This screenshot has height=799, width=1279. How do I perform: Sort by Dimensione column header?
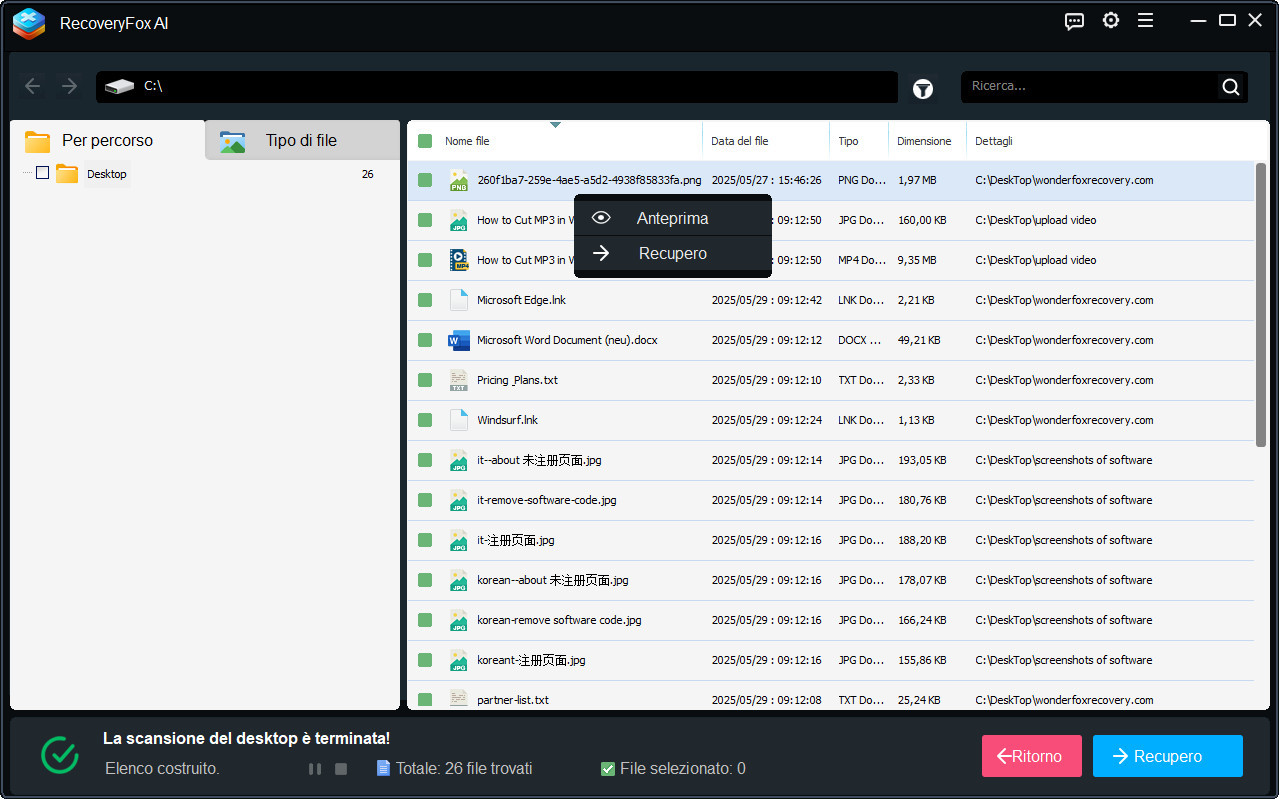tap(924, 141)
